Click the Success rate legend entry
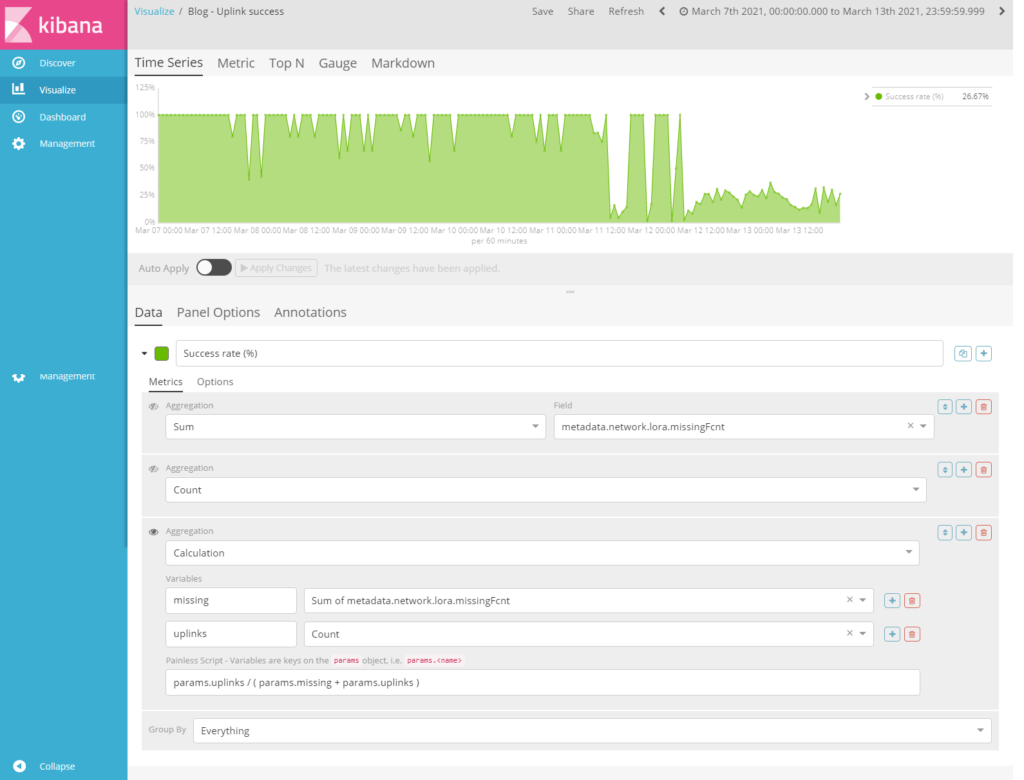This screenshot has width=1024, height=780. click(x=914, y=97)
